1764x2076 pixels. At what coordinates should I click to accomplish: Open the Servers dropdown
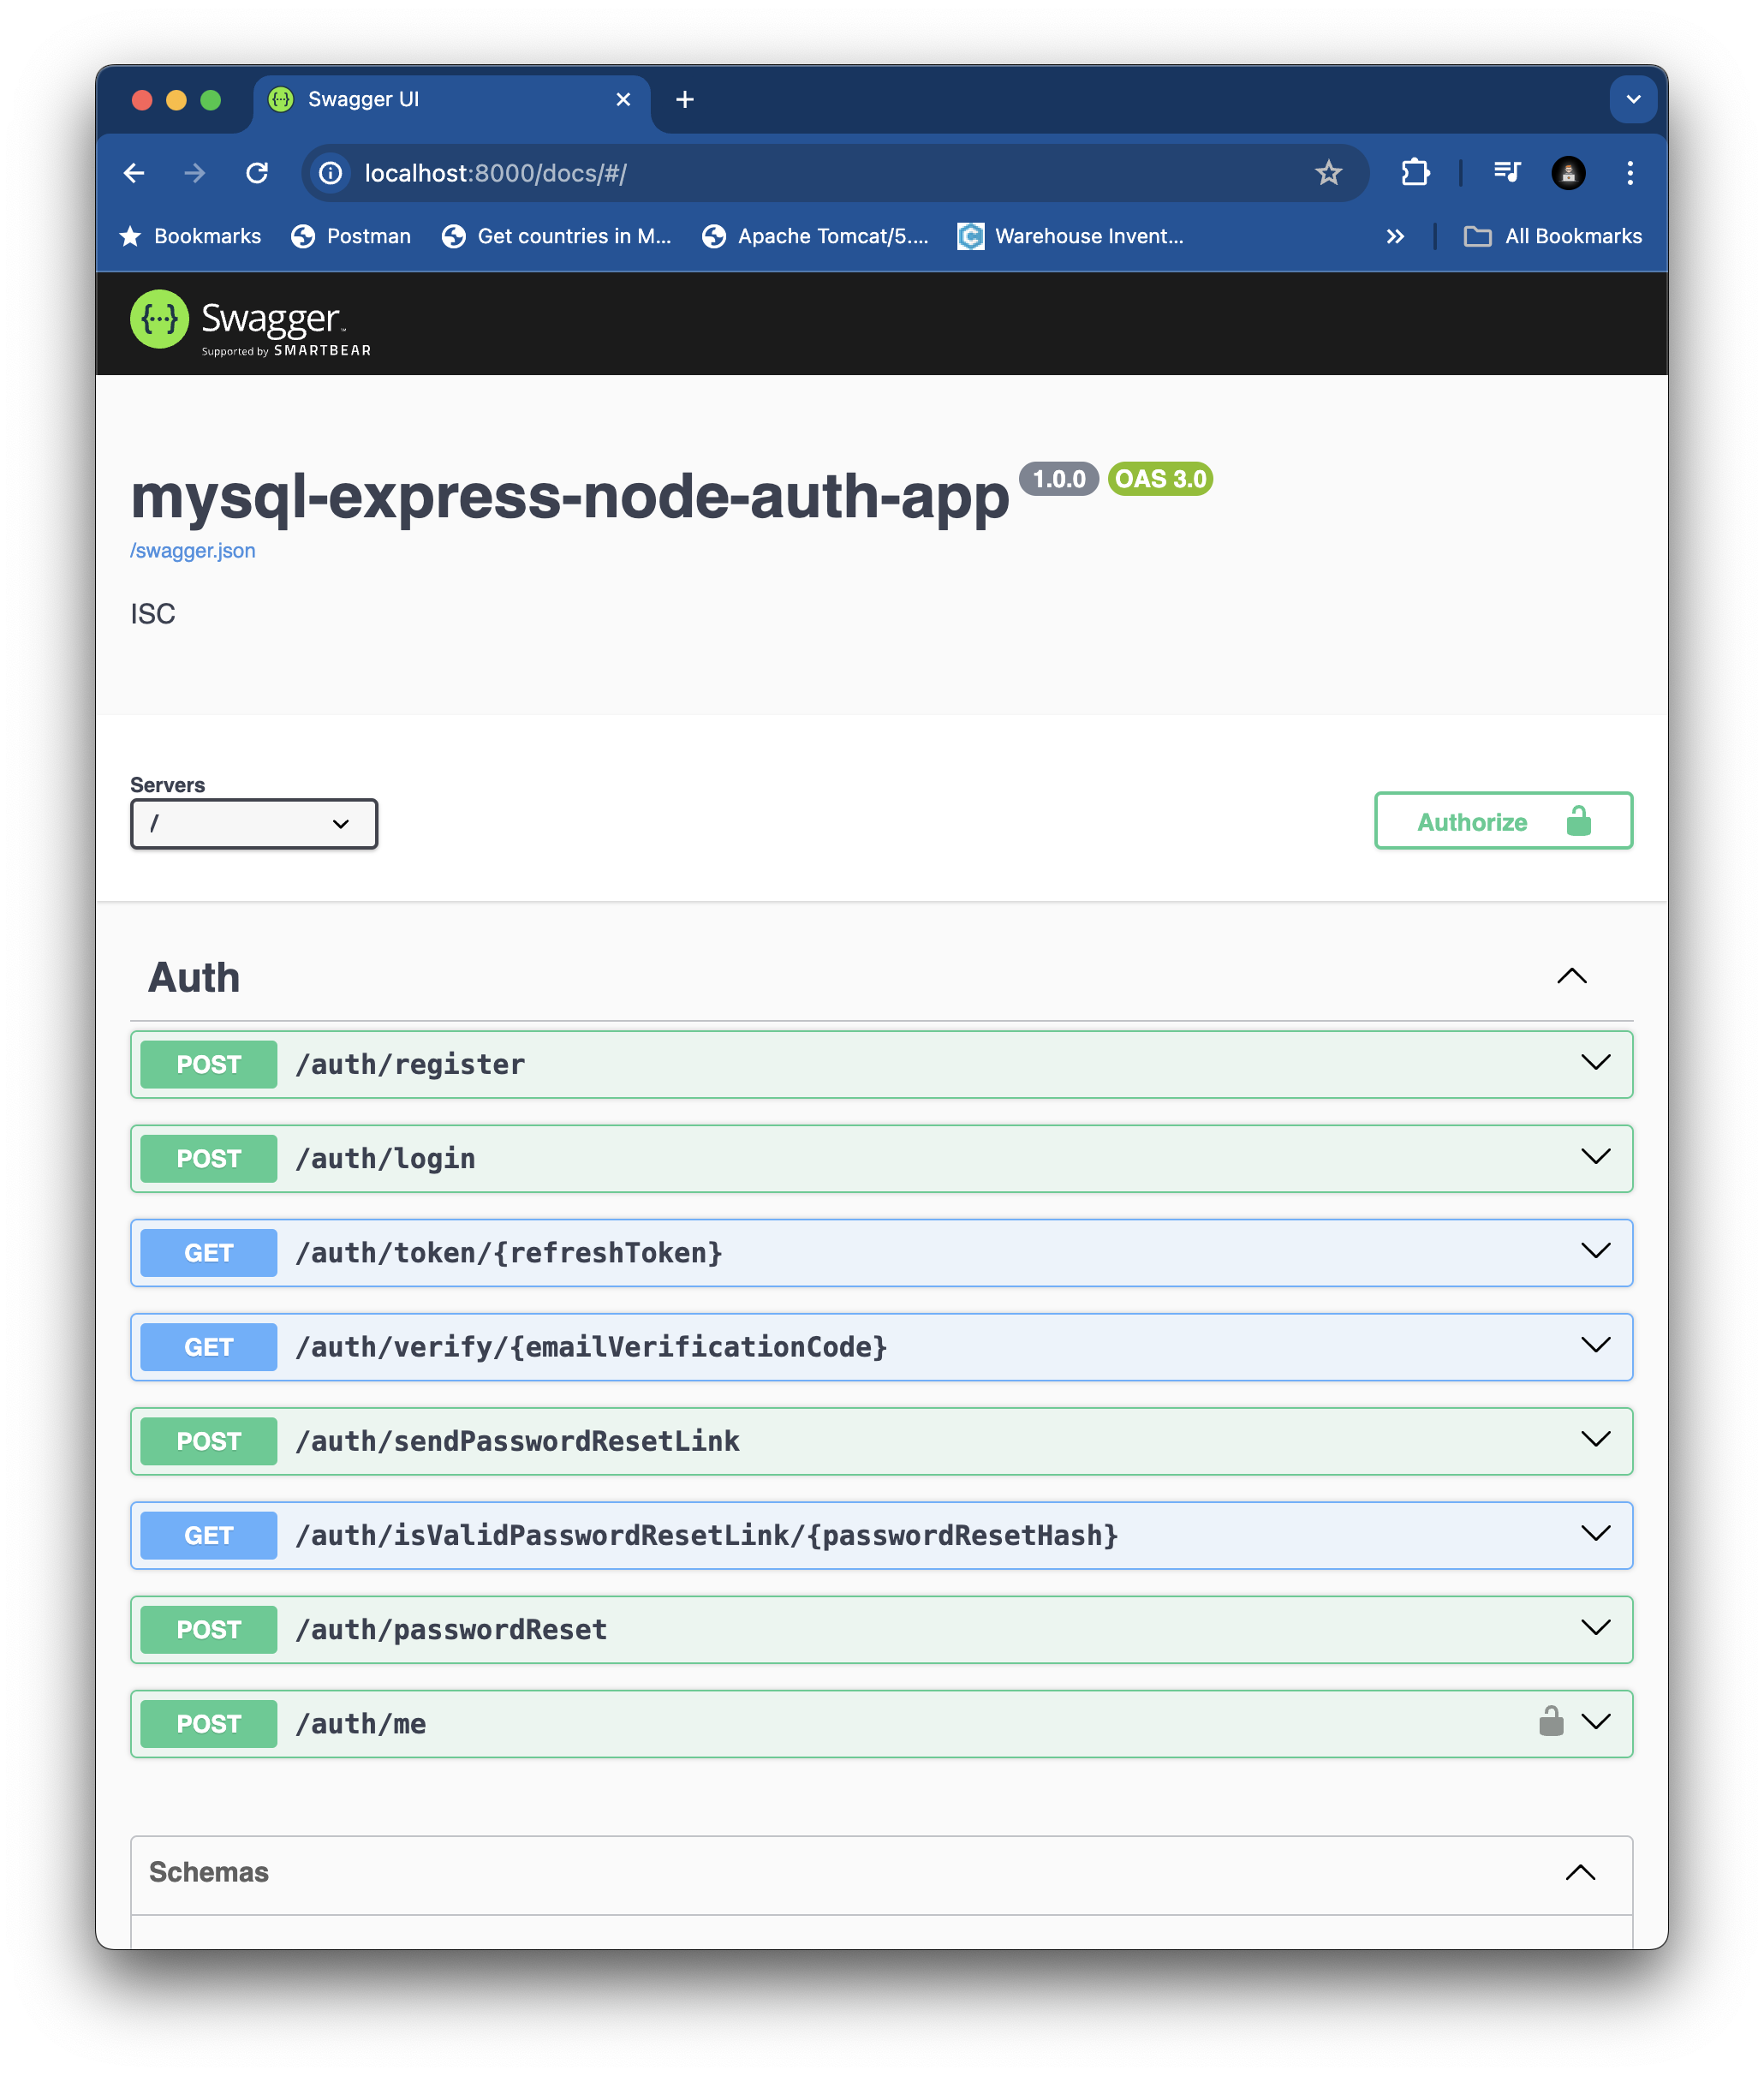click(x=254, y=823)
